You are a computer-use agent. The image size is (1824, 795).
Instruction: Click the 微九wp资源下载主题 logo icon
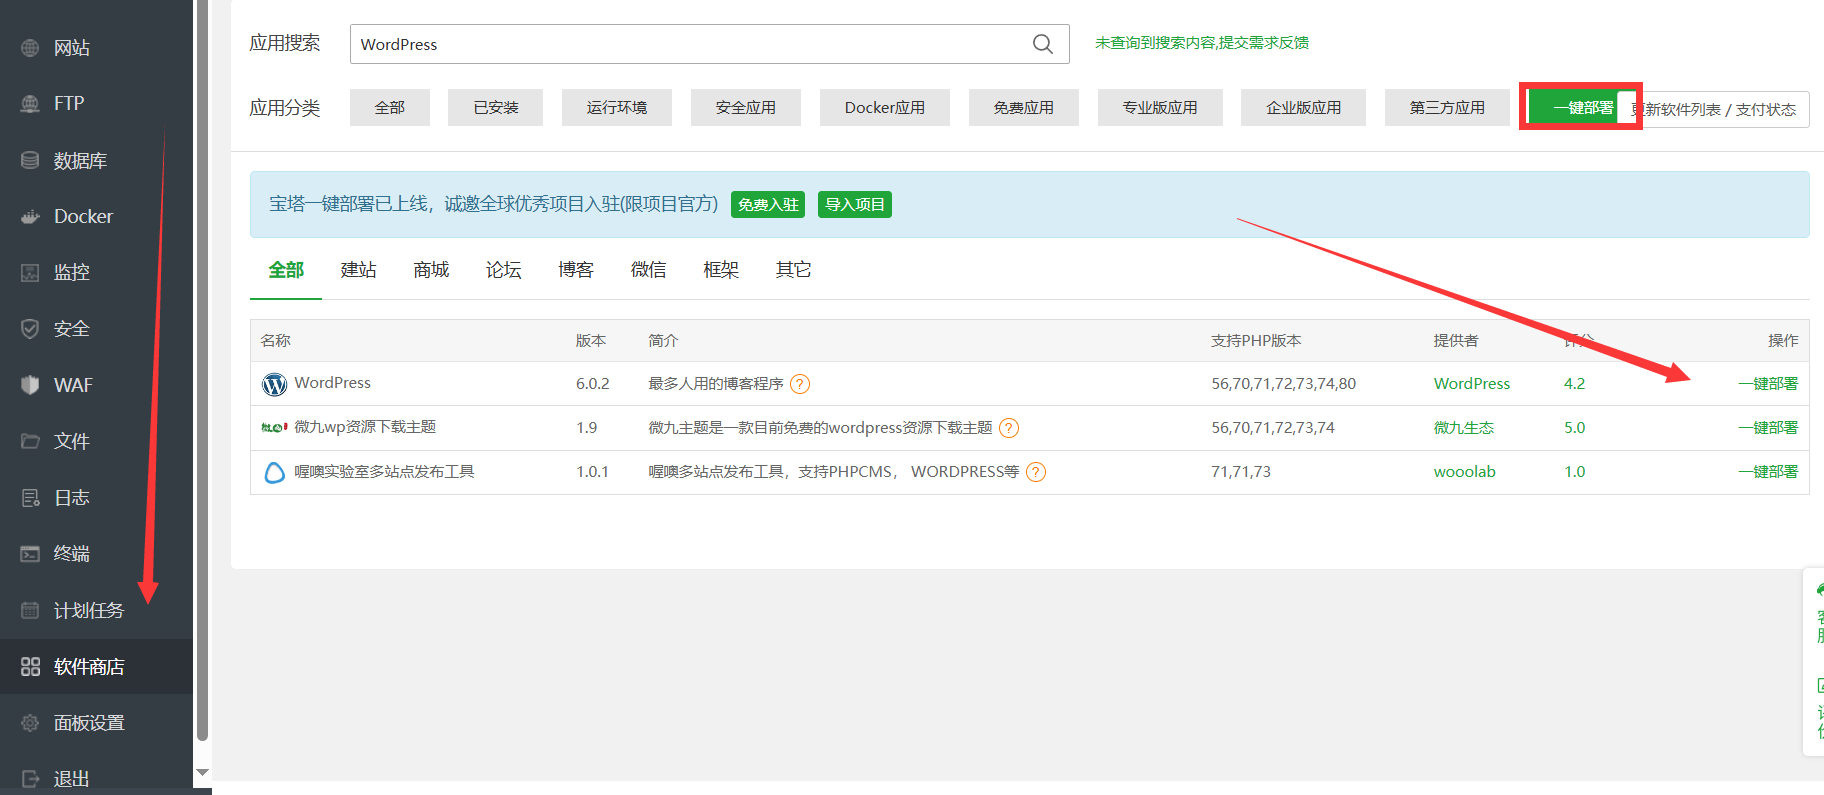point(274,428)
